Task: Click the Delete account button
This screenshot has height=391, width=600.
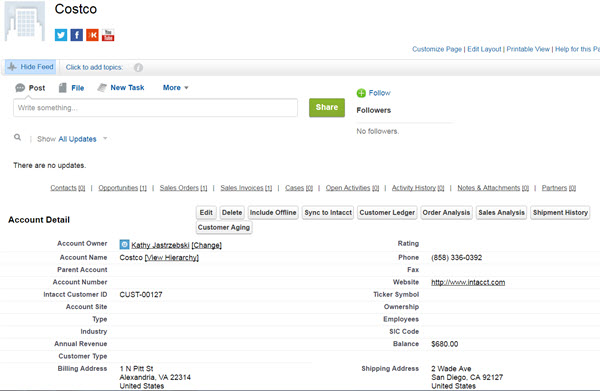Action: point(232,213)
